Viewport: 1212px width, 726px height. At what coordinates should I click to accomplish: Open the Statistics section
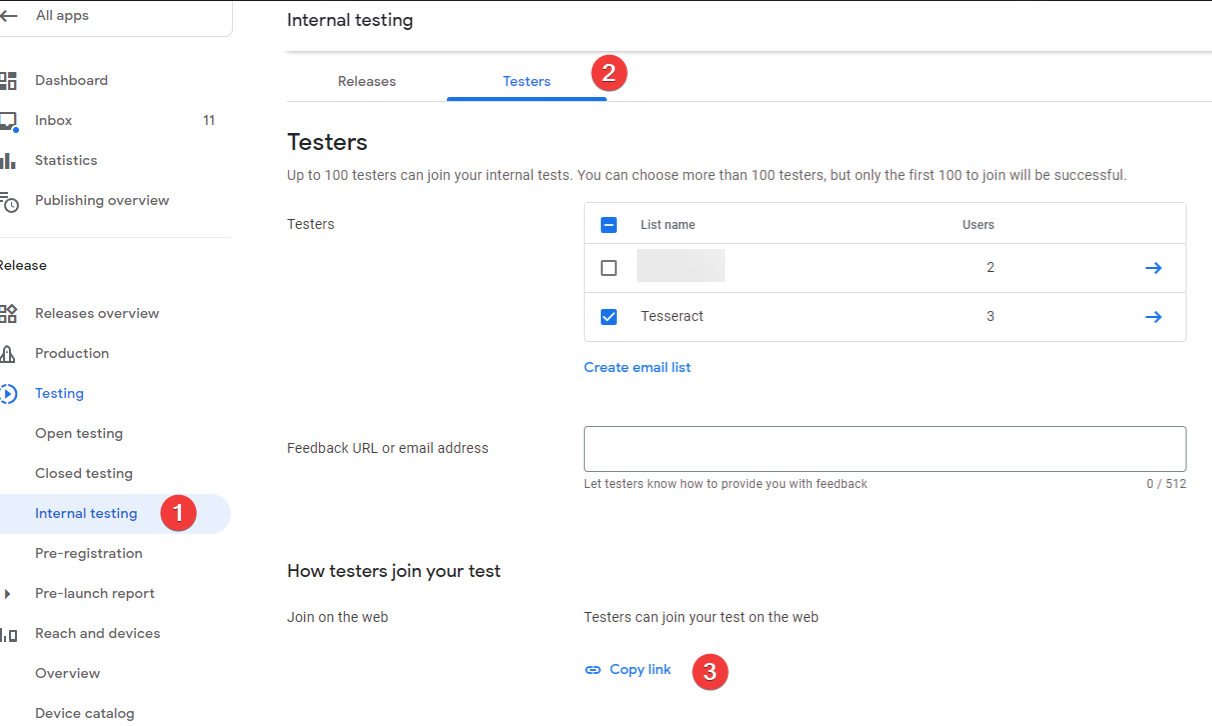pos(66,160)
